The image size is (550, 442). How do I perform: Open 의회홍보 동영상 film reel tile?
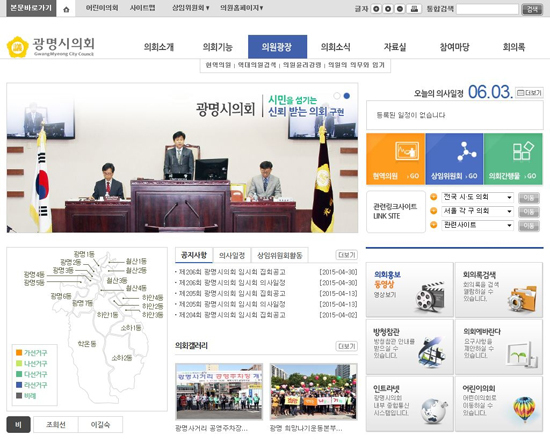tap(409, 290)
